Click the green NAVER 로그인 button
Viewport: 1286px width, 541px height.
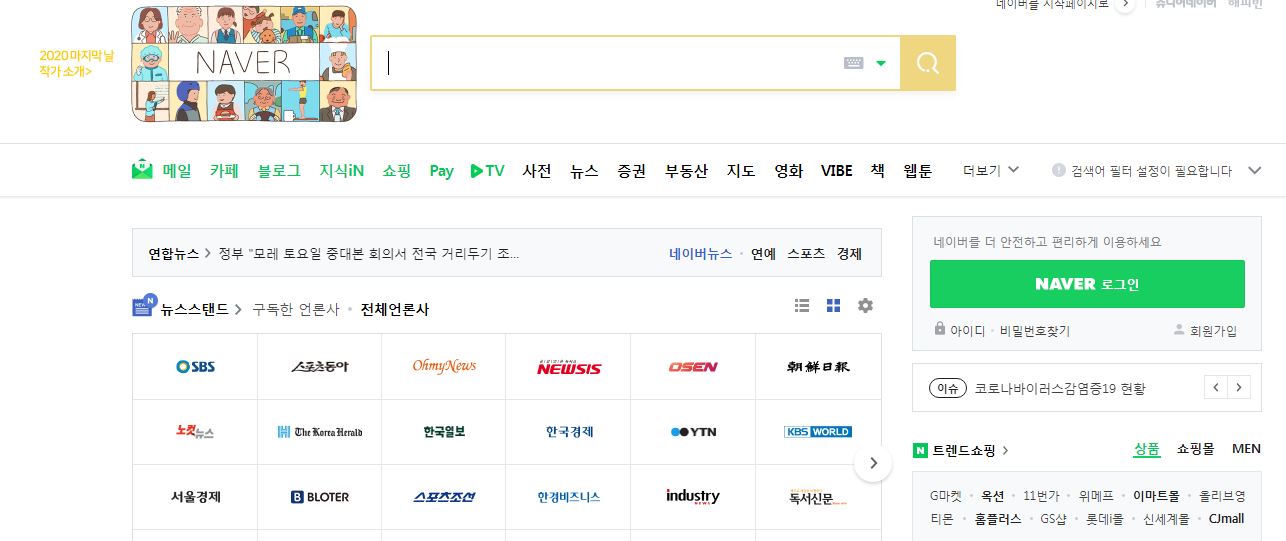tap(1087, 284)
